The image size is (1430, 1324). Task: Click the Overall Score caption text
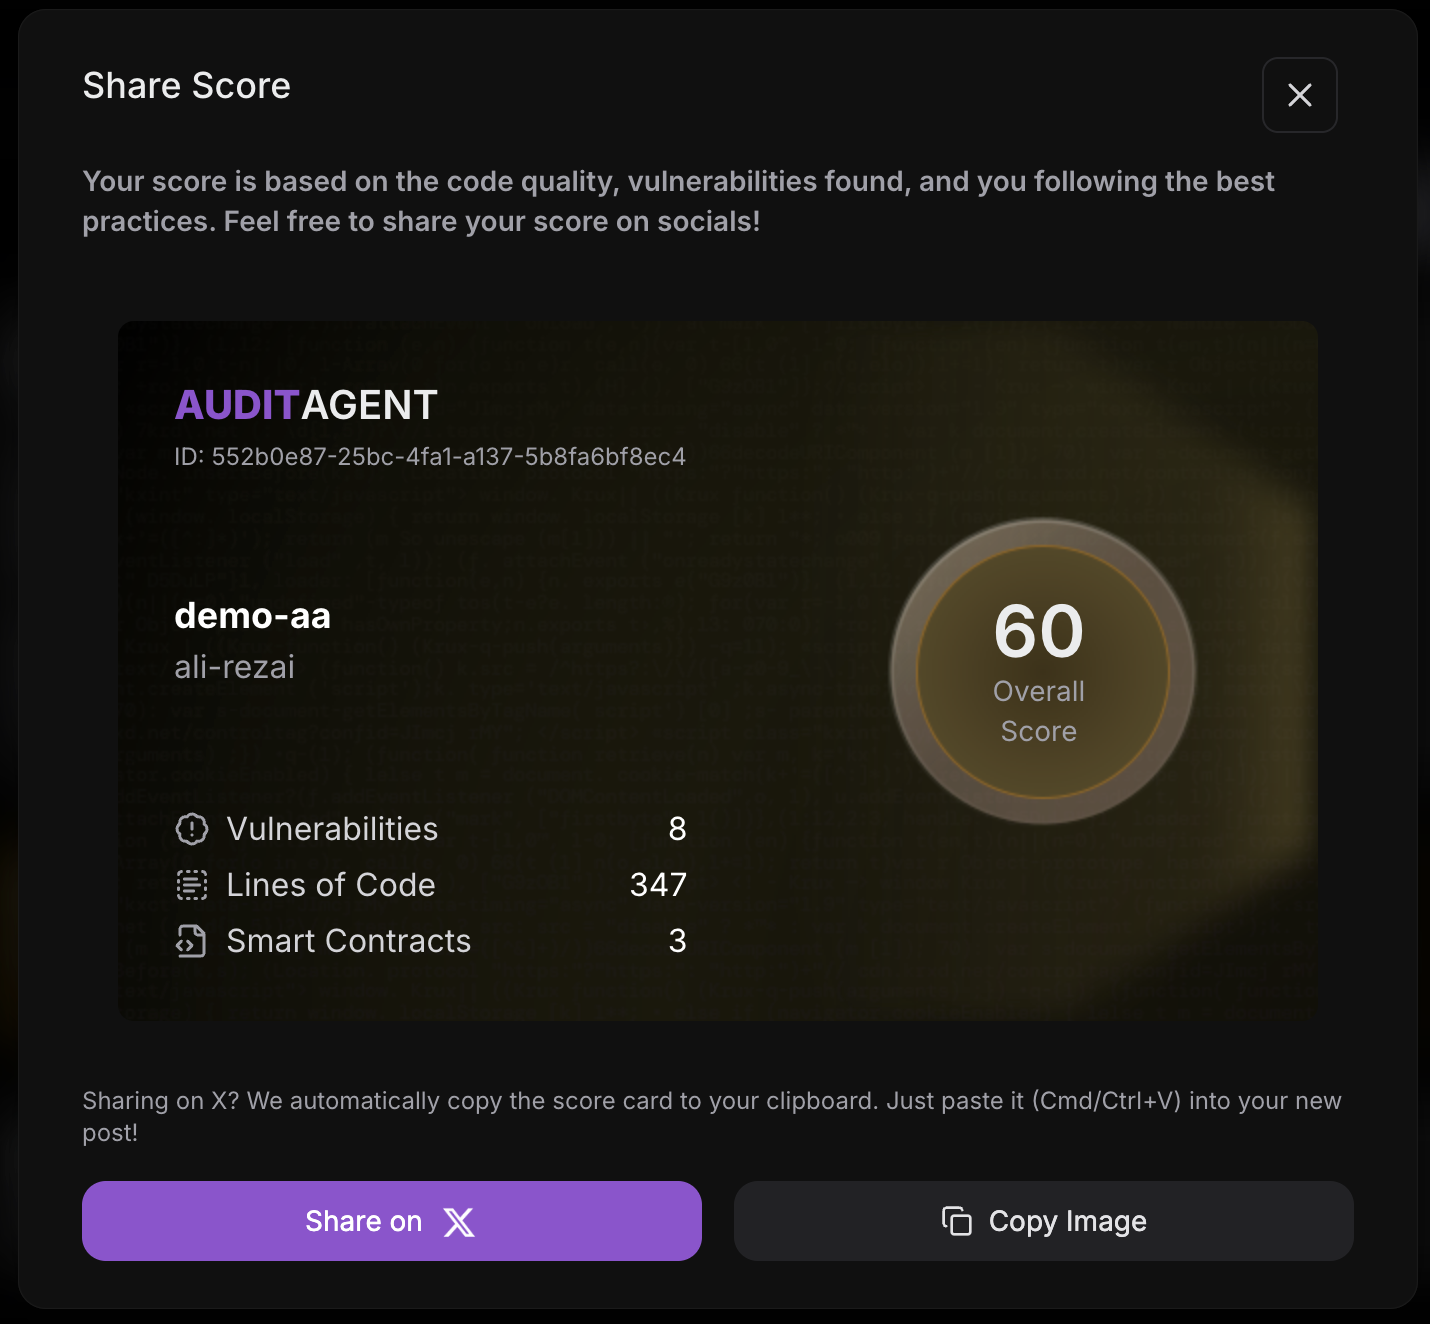[x=1039, y=711]
